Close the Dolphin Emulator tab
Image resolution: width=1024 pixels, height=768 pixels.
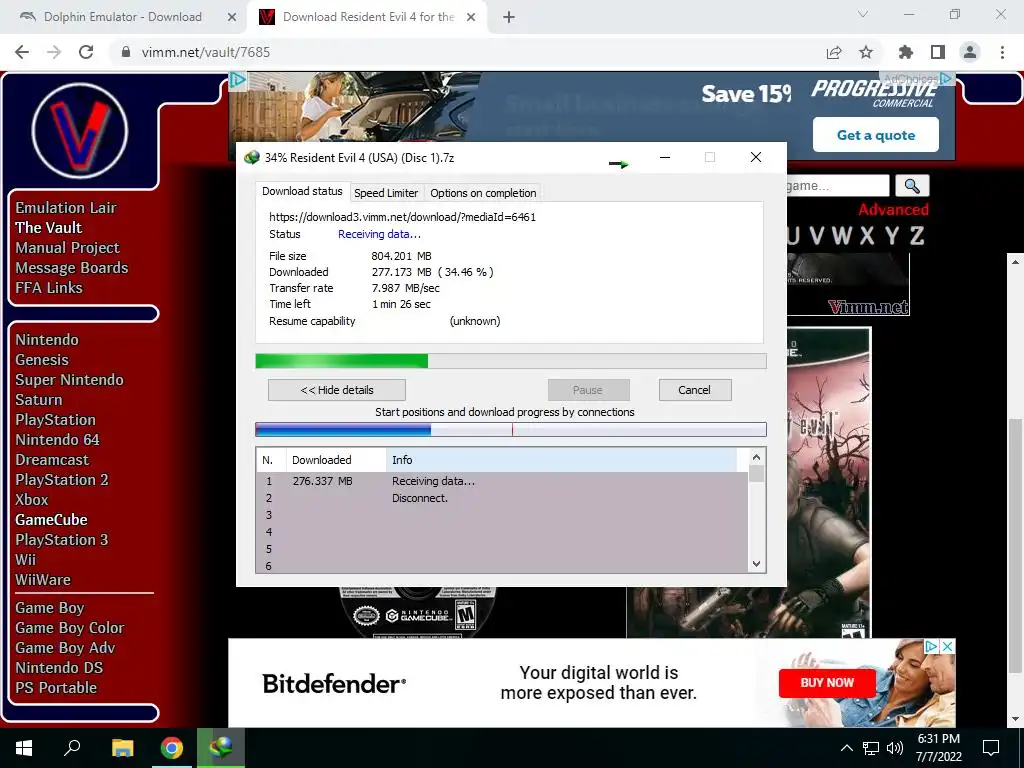232,17
